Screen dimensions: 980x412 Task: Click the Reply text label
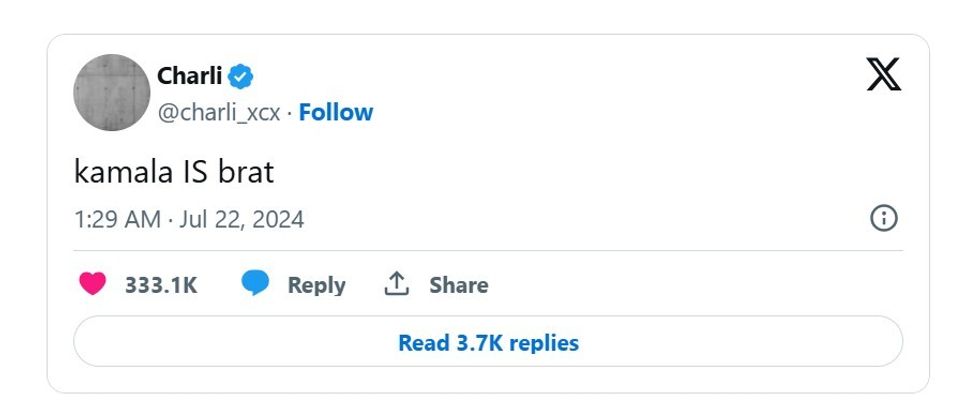coord(316,285)
